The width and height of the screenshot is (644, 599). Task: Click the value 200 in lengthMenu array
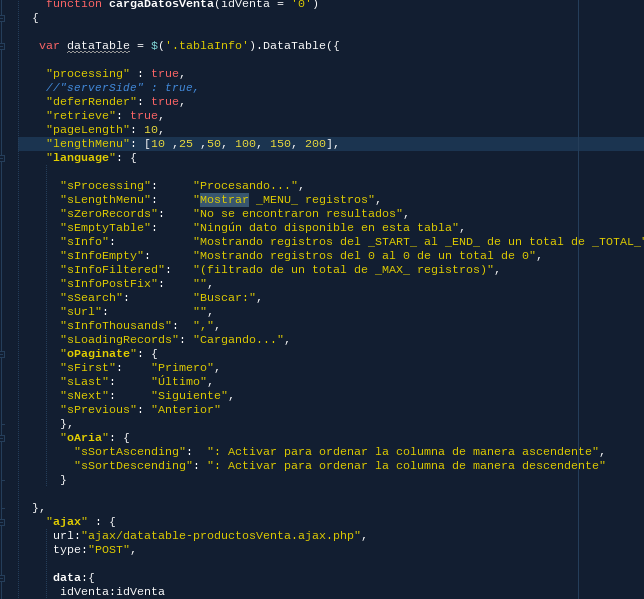[315, 144]
